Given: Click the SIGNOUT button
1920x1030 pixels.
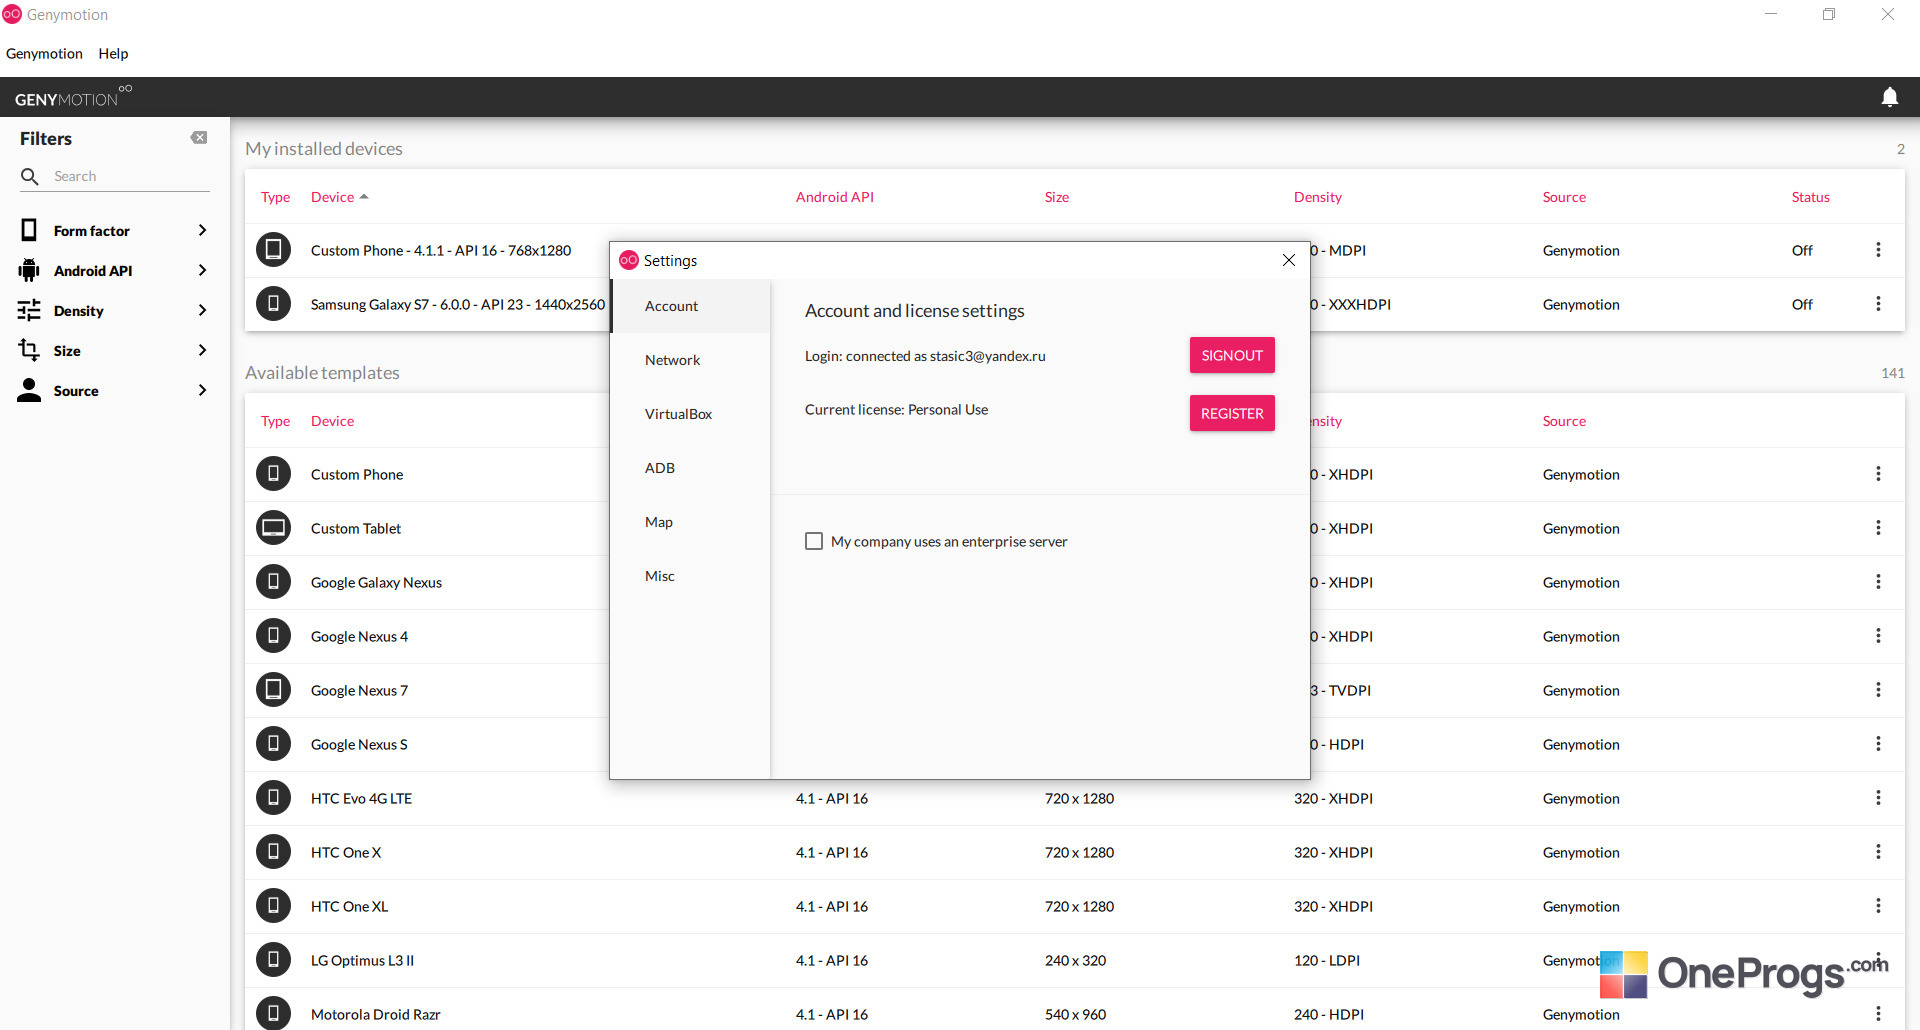Looking at the screenshot, I should pyautogui.click(x=1232, y=355).
